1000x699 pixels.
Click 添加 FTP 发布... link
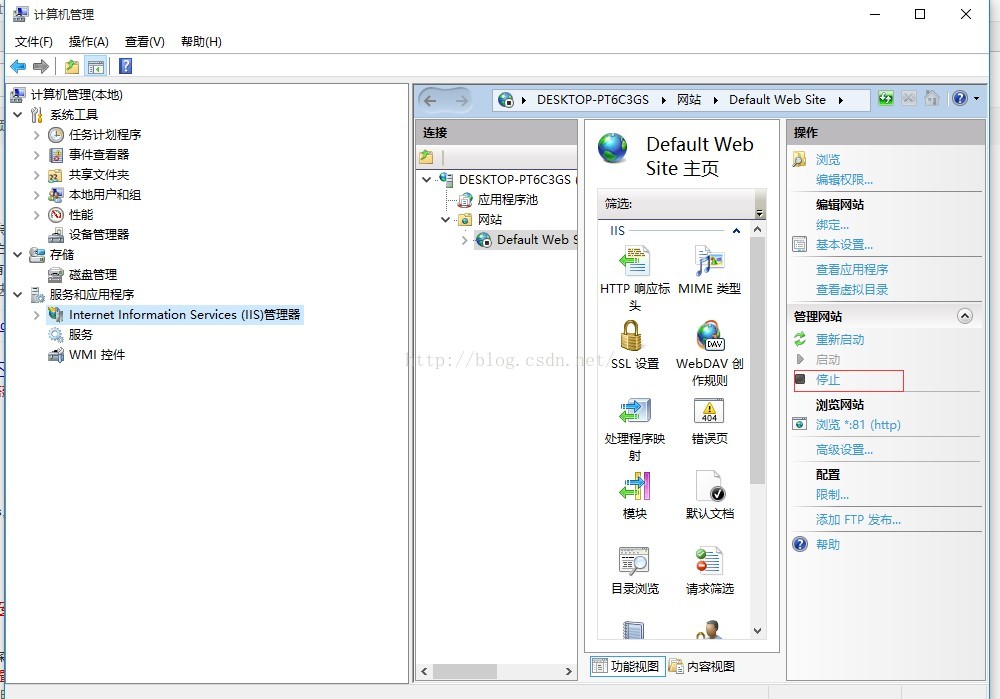pos(858,520)
